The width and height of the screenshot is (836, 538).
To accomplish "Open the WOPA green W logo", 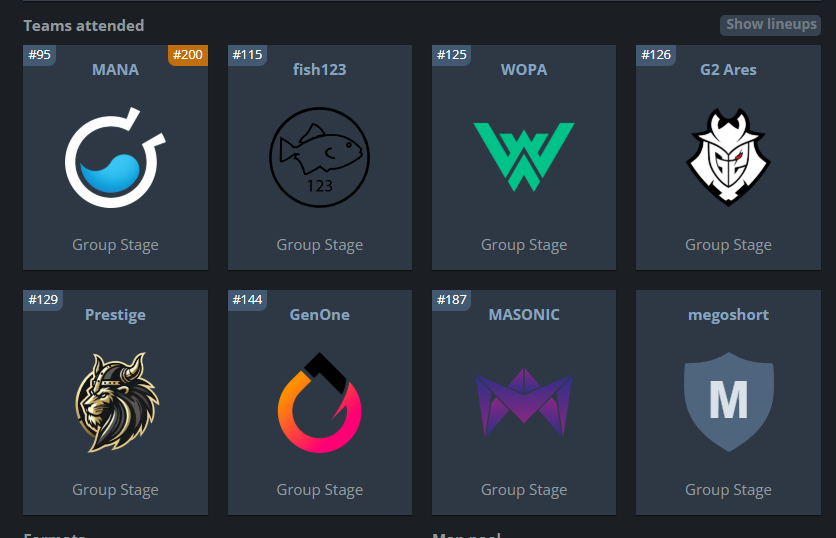I will 524,157.
